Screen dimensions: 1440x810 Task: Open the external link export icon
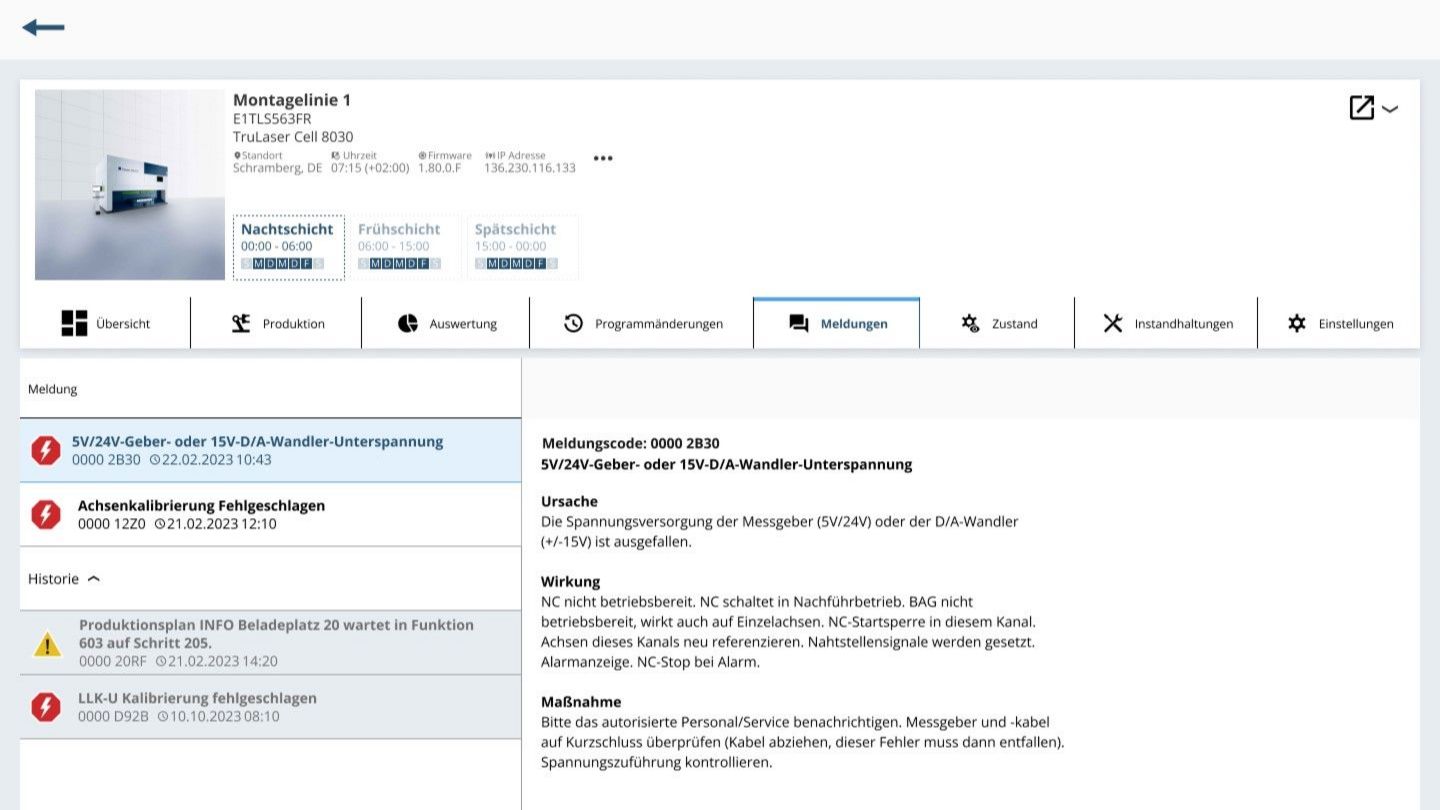click(x=1361, y=108)
